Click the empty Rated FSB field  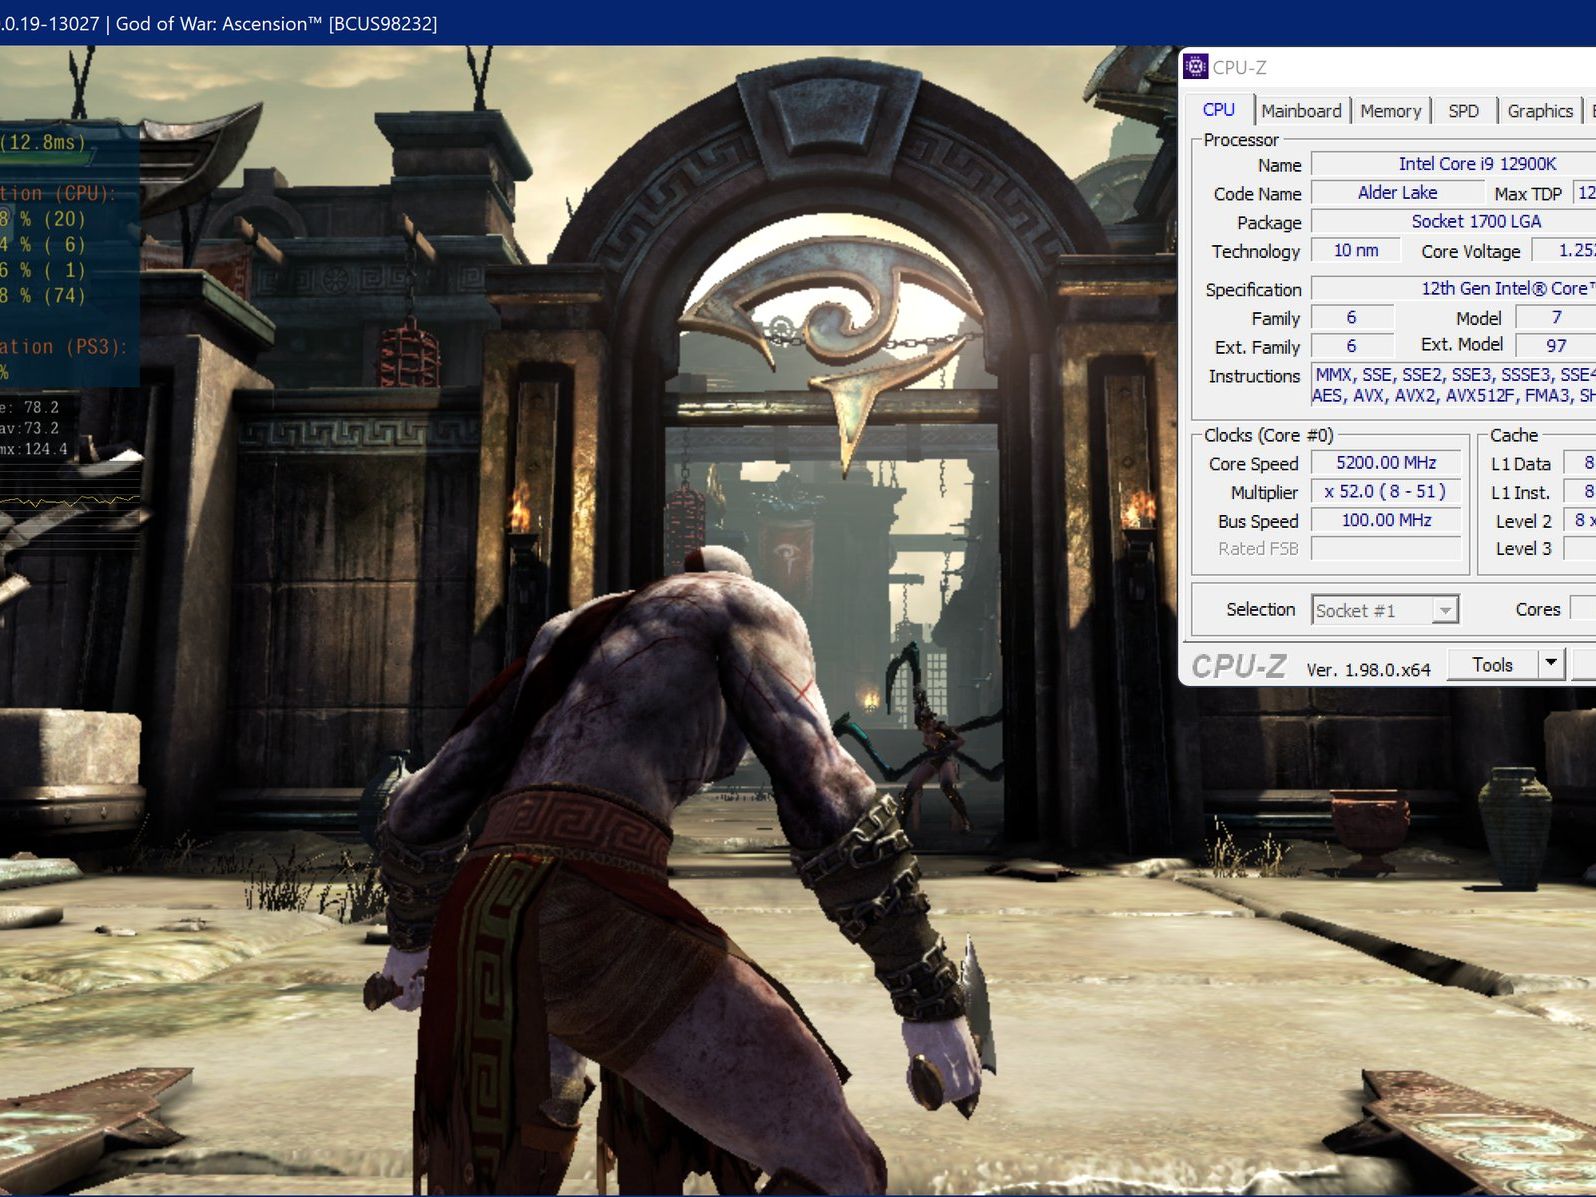tap(1386, 549)
